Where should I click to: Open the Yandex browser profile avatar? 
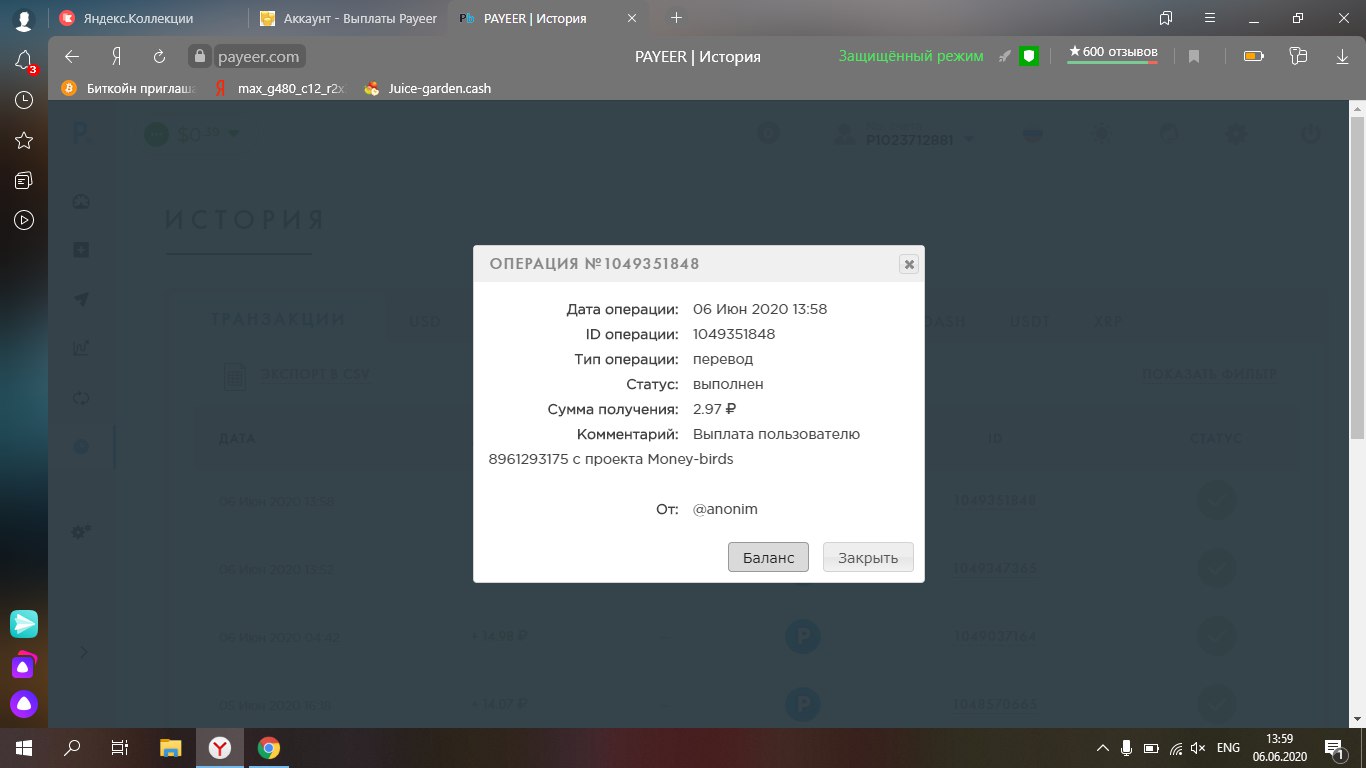point(24,18)
